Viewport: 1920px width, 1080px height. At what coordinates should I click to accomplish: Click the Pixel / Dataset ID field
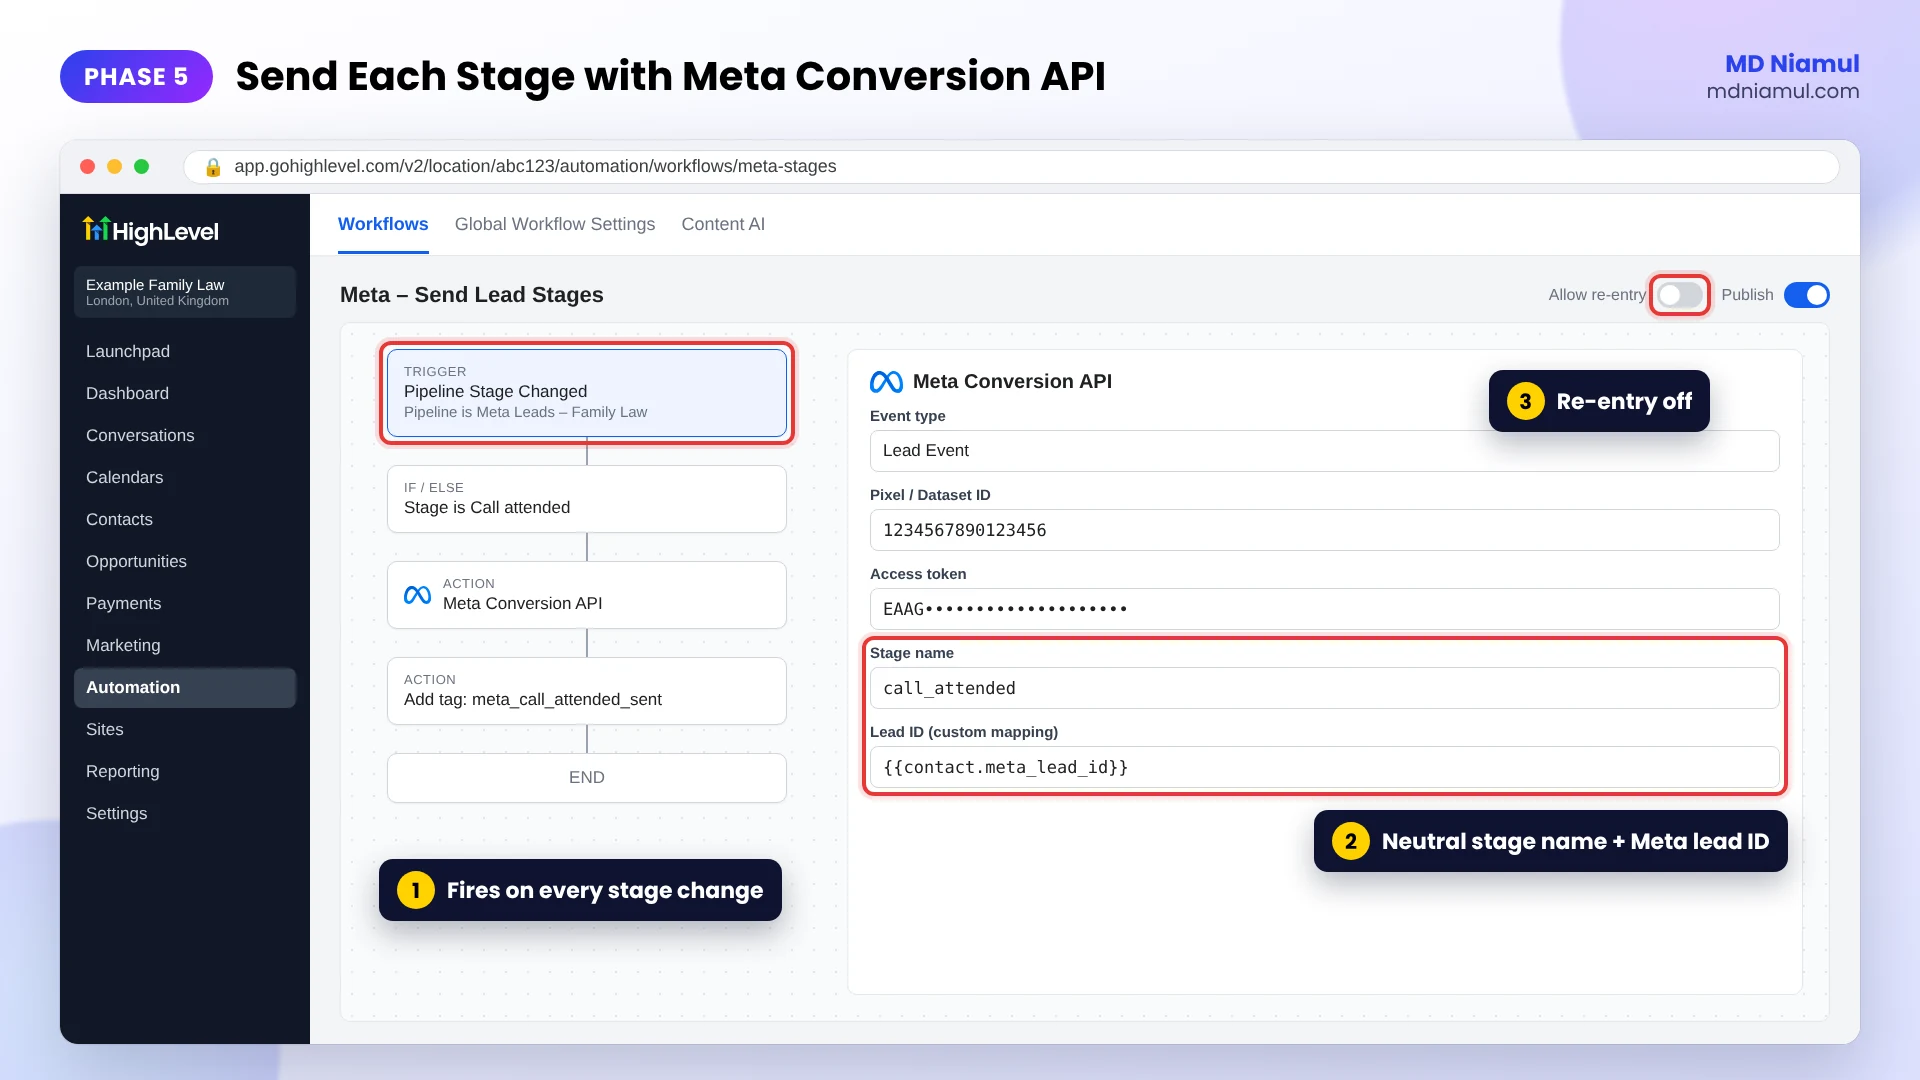[1324, 530]
